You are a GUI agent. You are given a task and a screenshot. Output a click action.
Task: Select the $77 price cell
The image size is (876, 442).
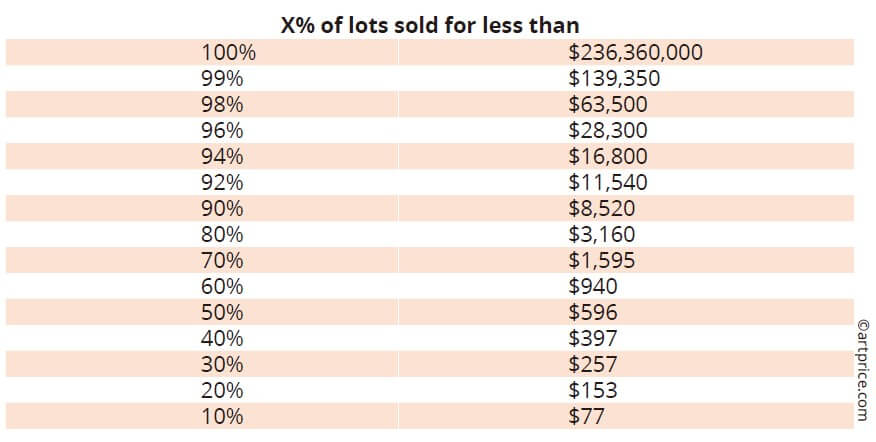pyautogui.click(x=587, y=416)
